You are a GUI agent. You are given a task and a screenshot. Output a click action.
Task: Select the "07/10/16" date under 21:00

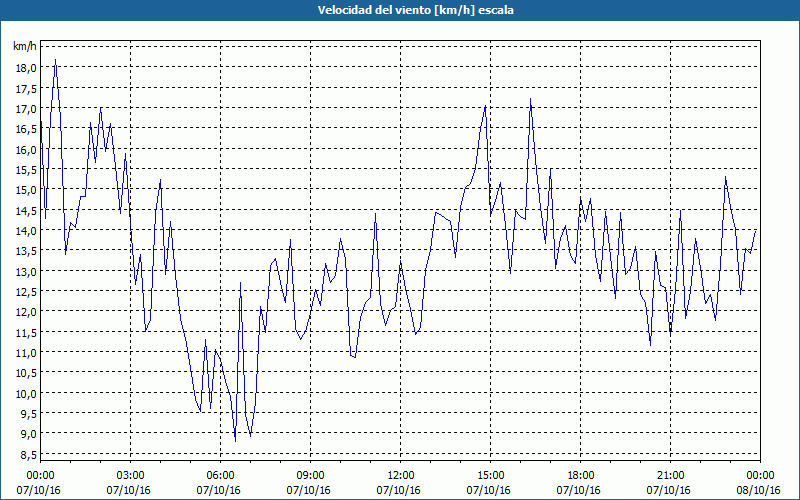click(x=669, y=490)
